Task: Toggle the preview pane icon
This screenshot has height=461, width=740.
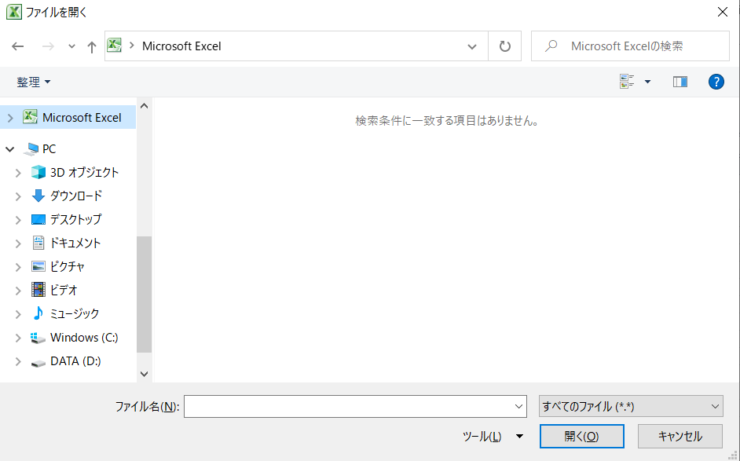Action: tap(680, 82)
